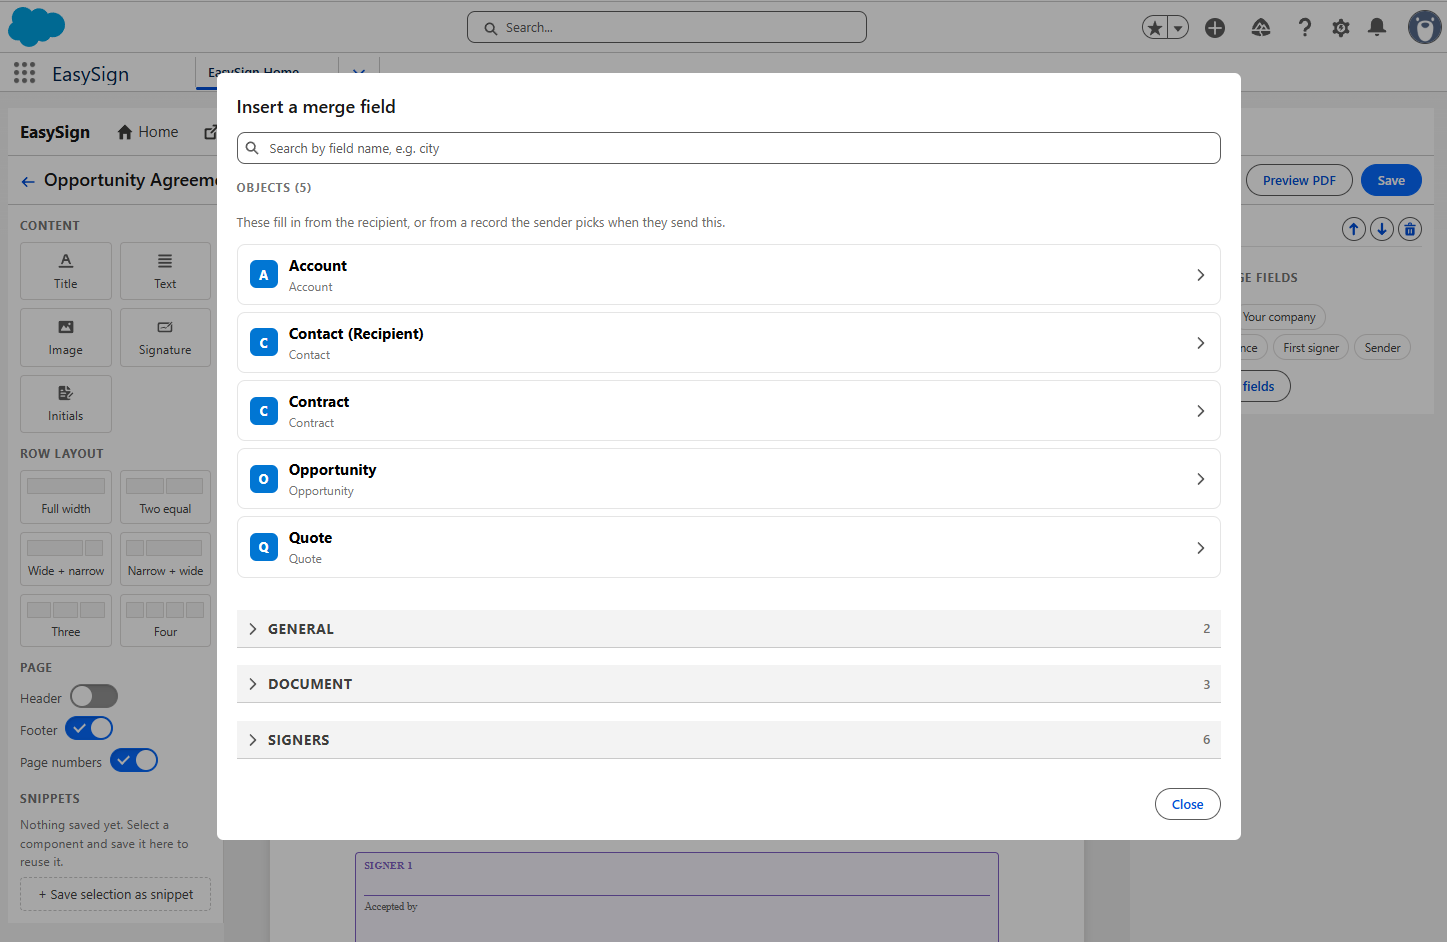1447x942 pixels.
Task: Click the Quote icon badge
Action: 264,547
